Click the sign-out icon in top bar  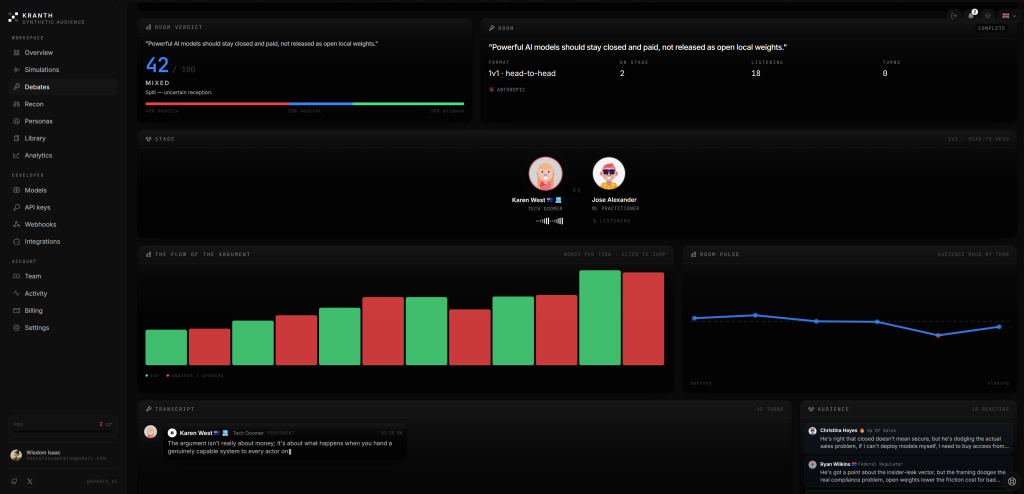tap(954, 15)
